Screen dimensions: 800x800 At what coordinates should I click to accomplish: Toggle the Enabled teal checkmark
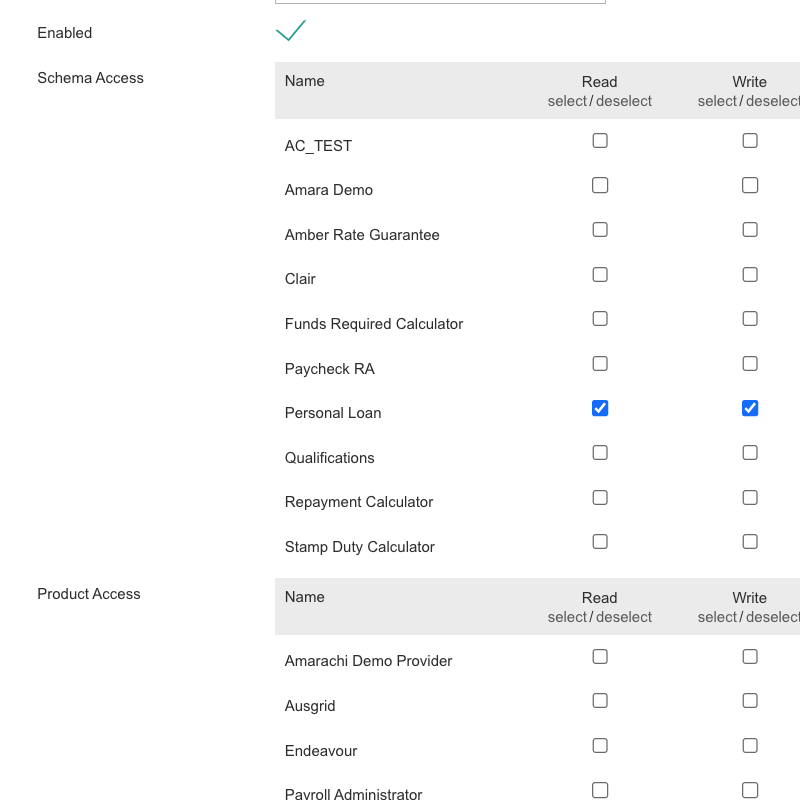pos(290,31)
